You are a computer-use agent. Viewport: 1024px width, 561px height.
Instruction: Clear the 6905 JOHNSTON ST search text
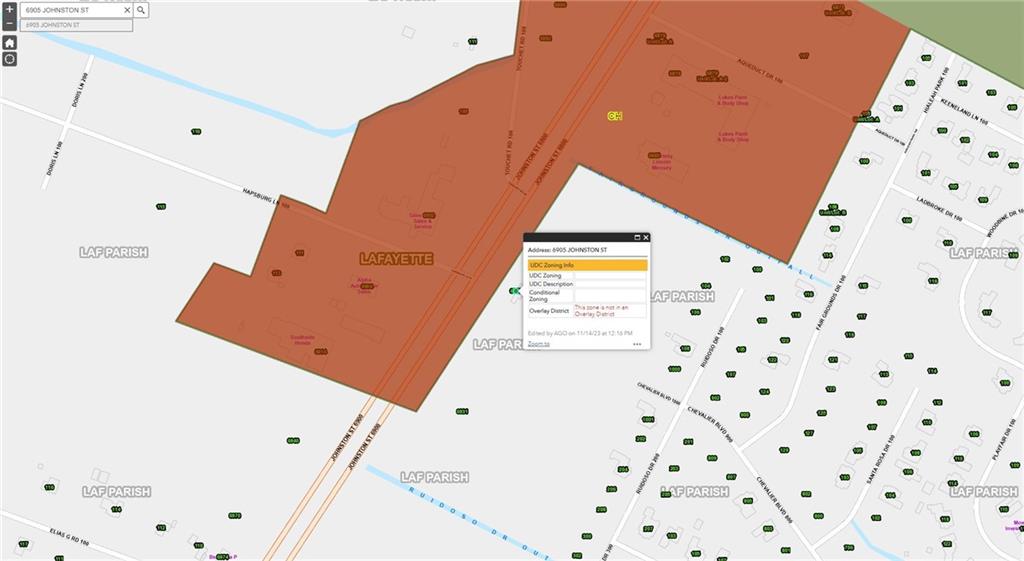[127, 10]
